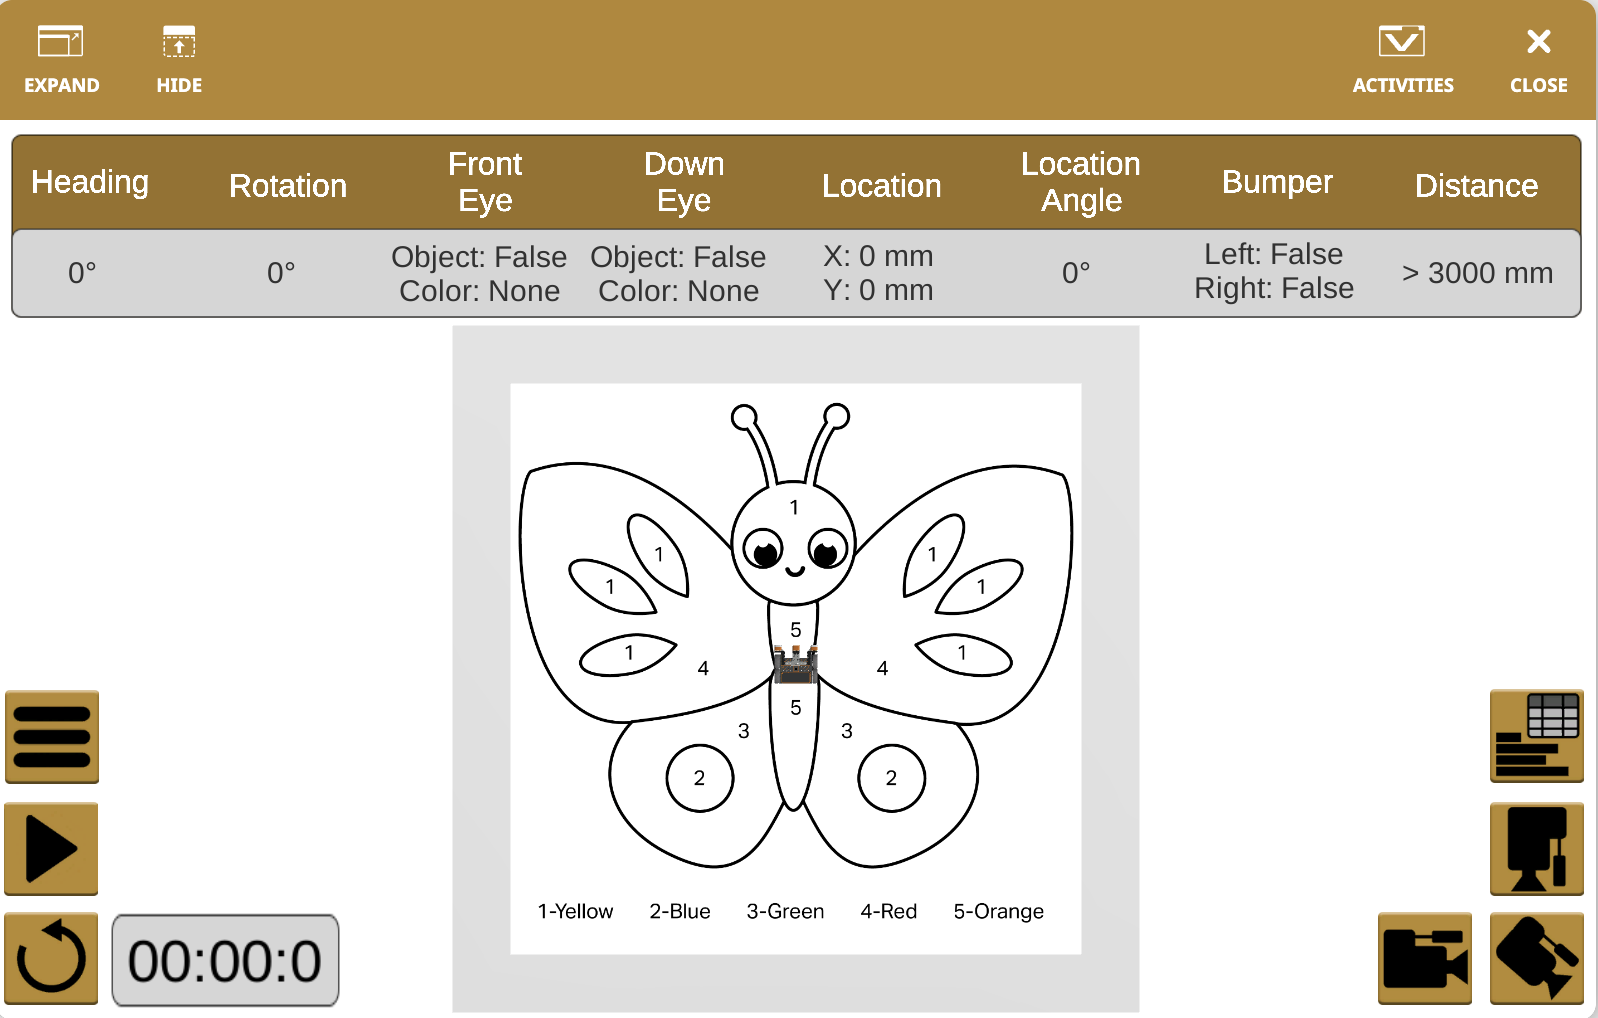The image size is (1598, 1018).
Task: Click the Front Eye Object value
Action: click(x=479, y=257)
